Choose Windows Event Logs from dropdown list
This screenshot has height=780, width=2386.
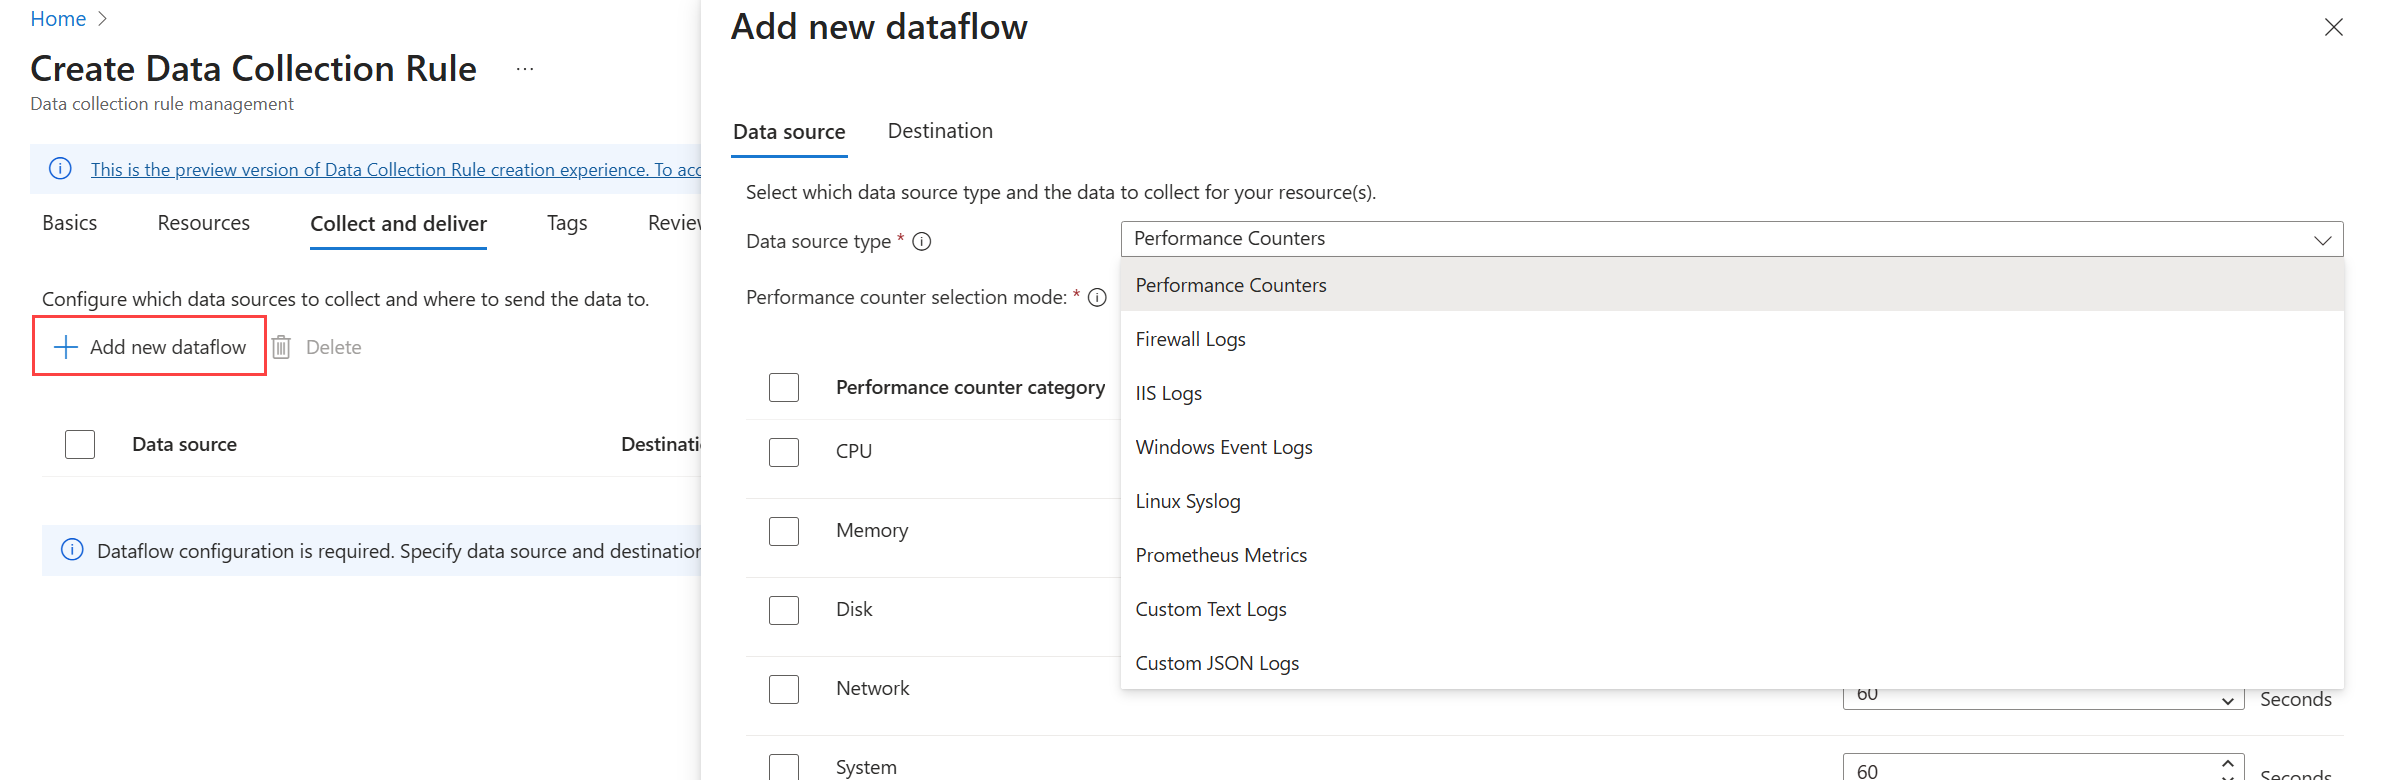coord(1224,448)
